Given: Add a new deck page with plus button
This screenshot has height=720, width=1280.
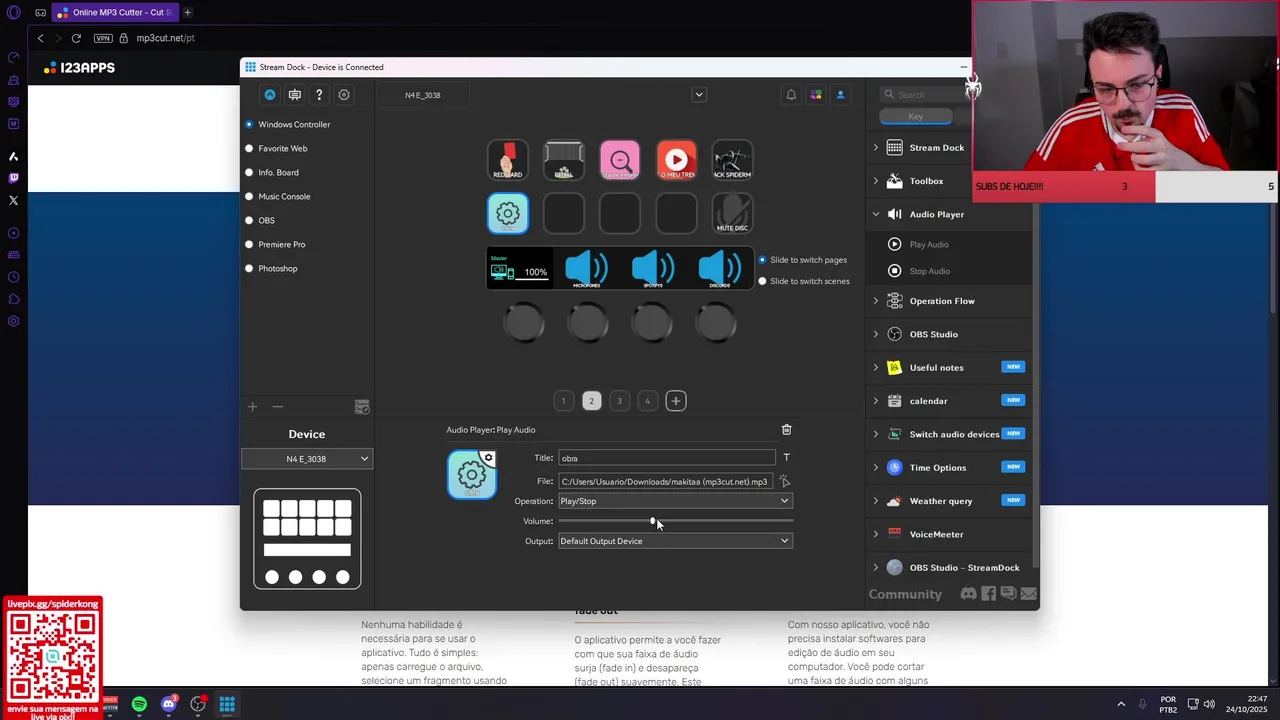Looking at the screenshot, I should point(676,401).
